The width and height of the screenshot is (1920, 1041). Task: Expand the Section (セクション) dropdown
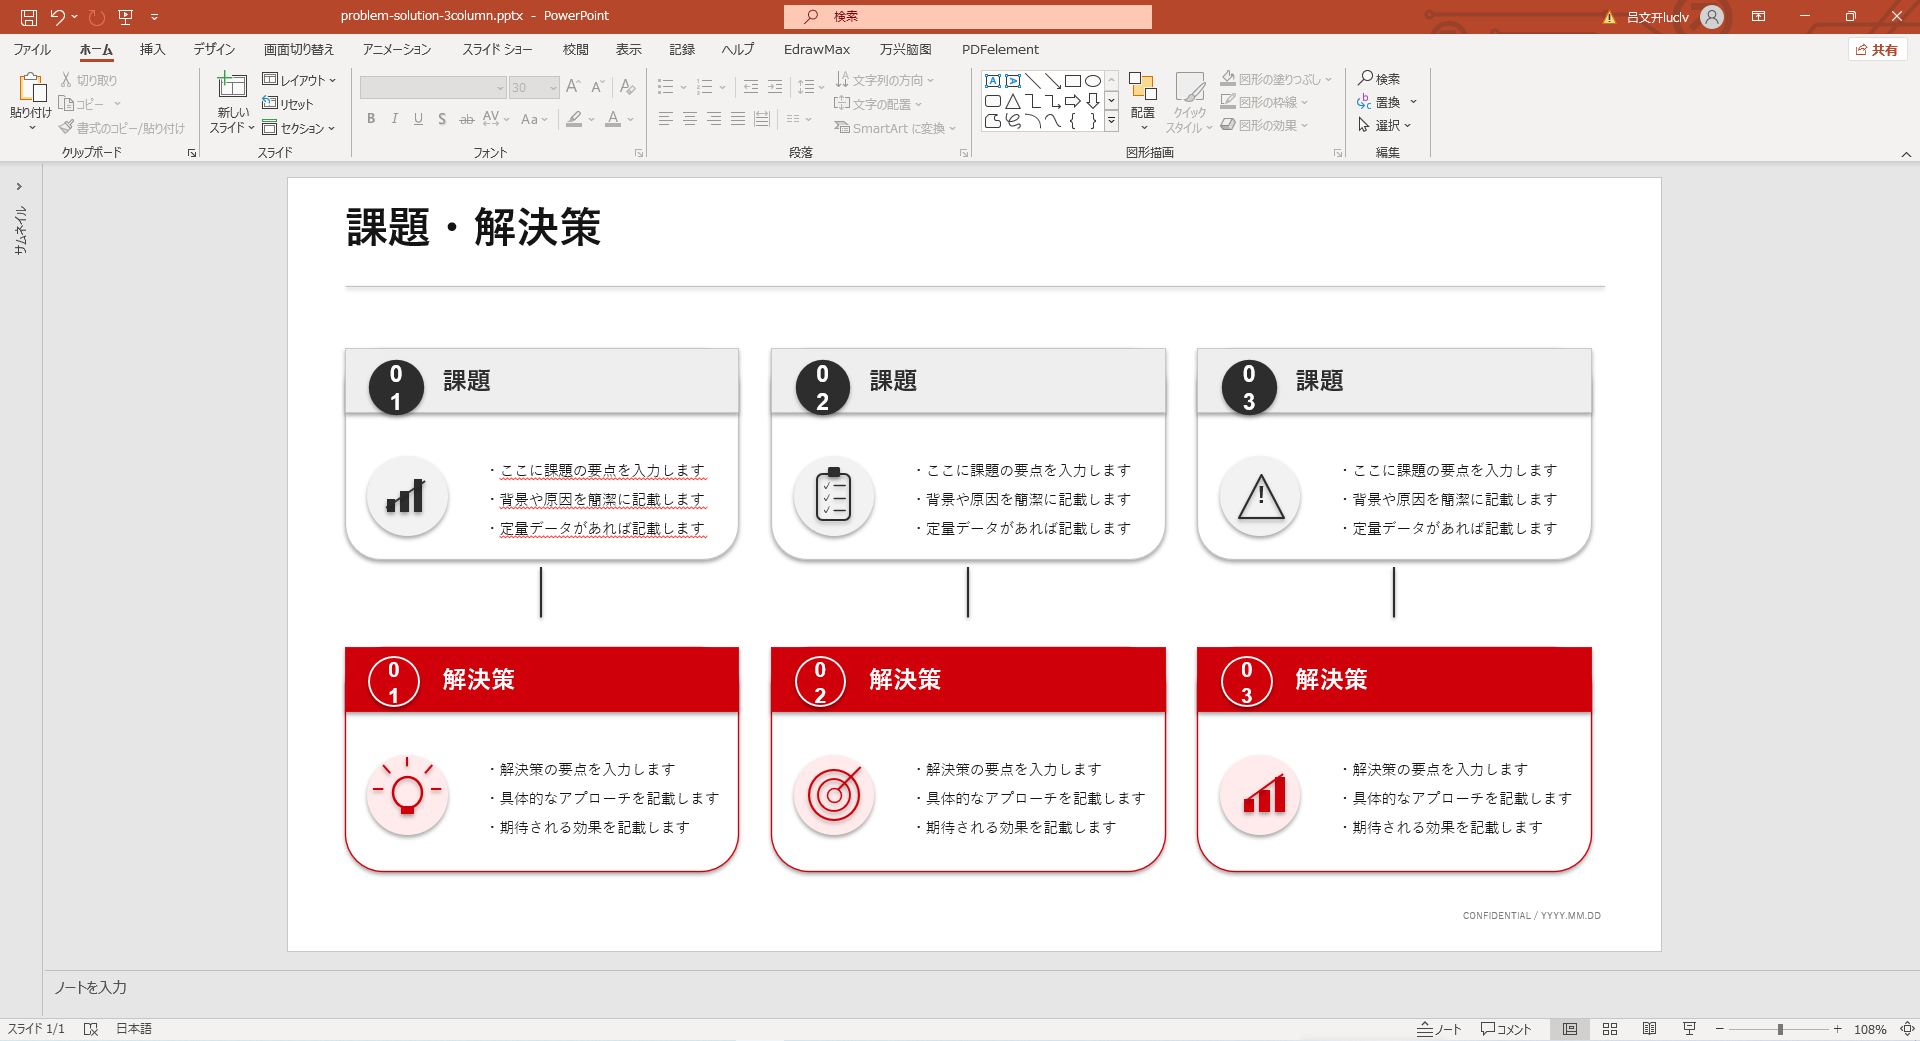coord(299,128)
